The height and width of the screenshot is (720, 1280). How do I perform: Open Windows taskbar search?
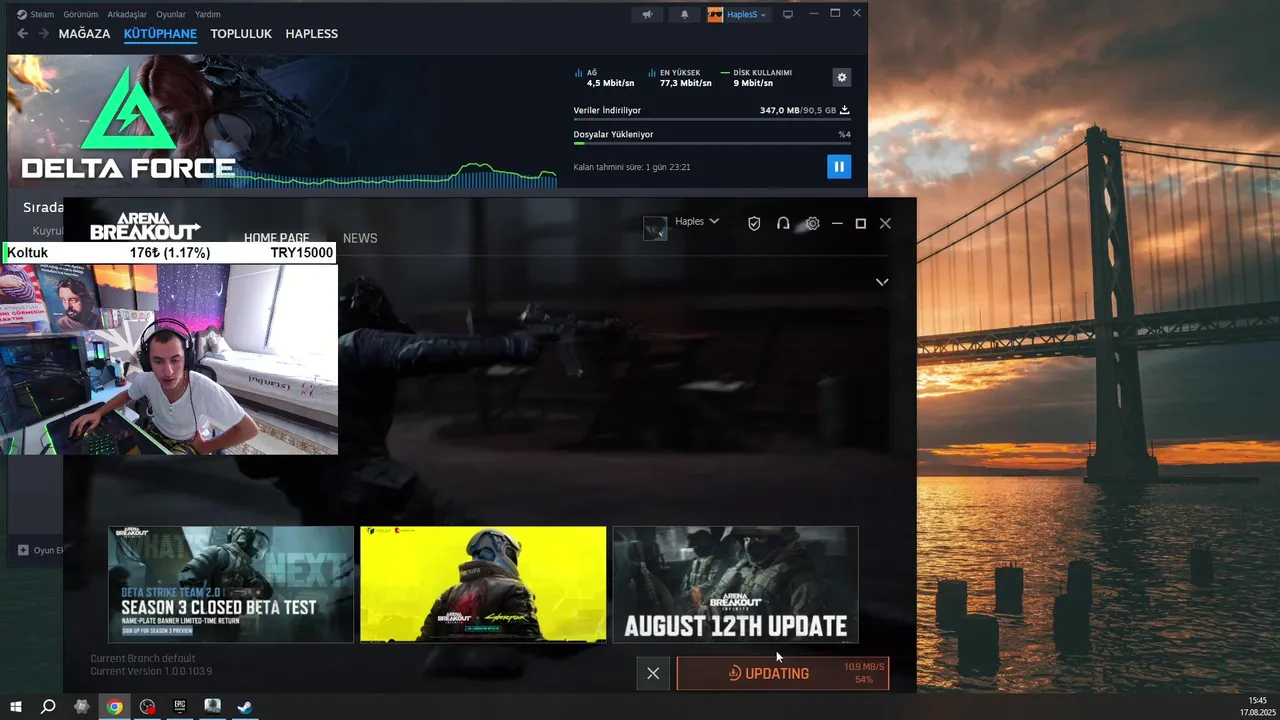click(x=48, y=707)
